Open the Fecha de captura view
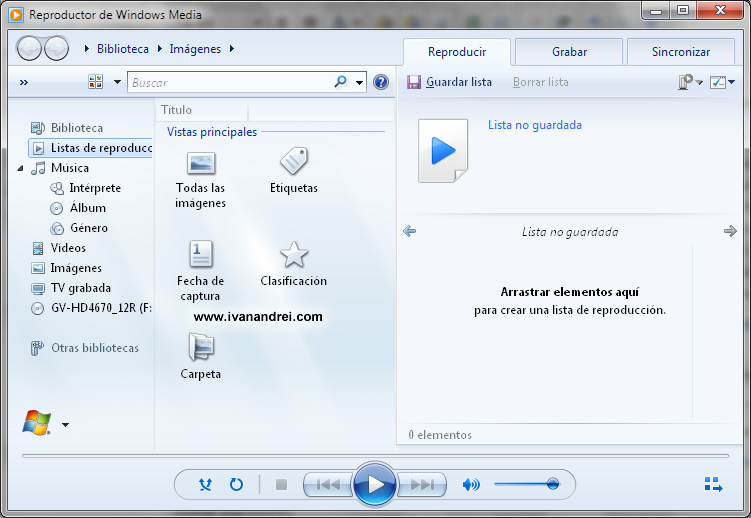The height and width of the screenshot is (518, 751). coord(200,271)
